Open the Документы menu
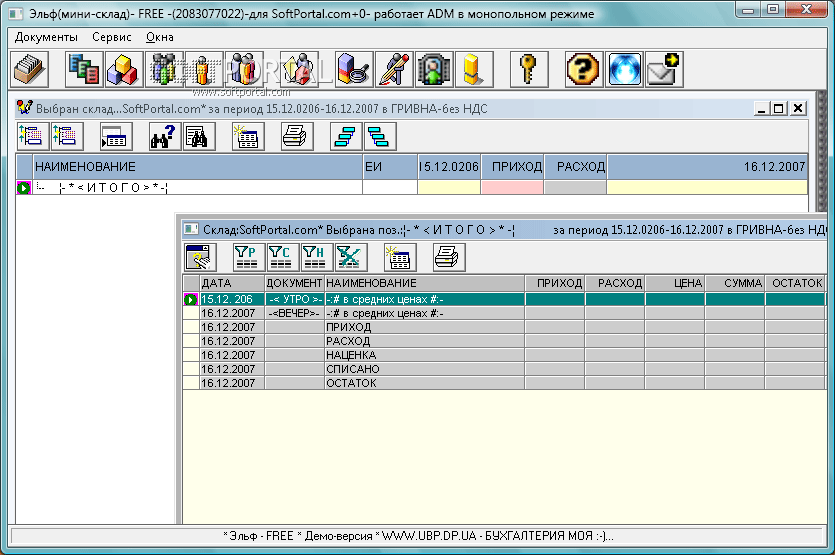This screenshot has width=835, height=555. (46, 37)
